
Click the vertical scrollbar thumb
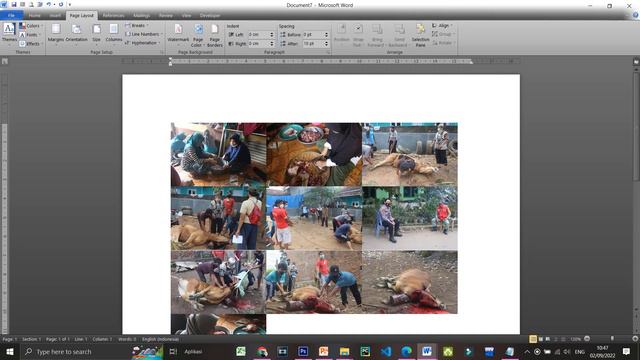coord(636,127)
